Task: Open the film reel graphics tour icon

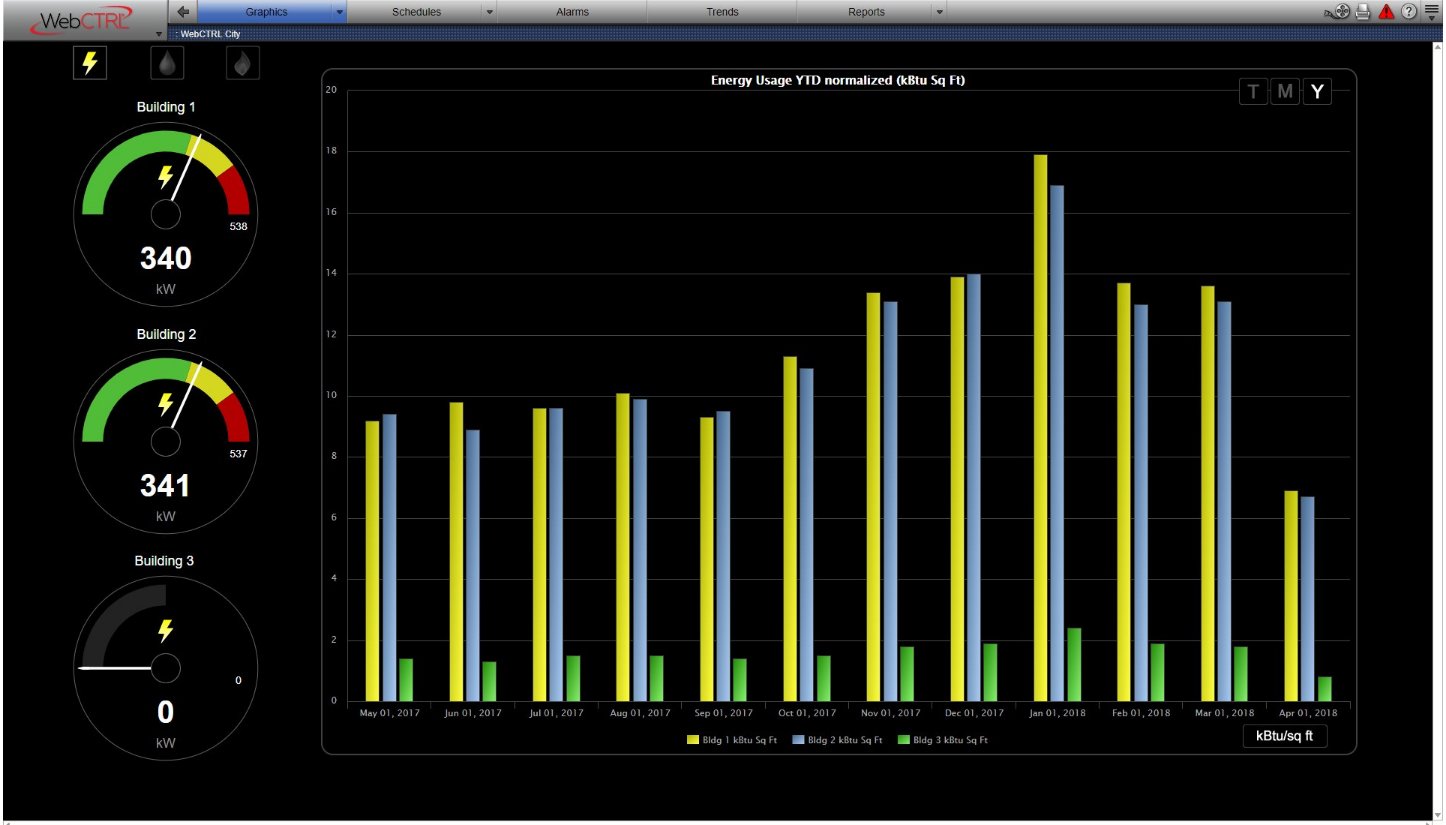Action: click(1341, 10)
